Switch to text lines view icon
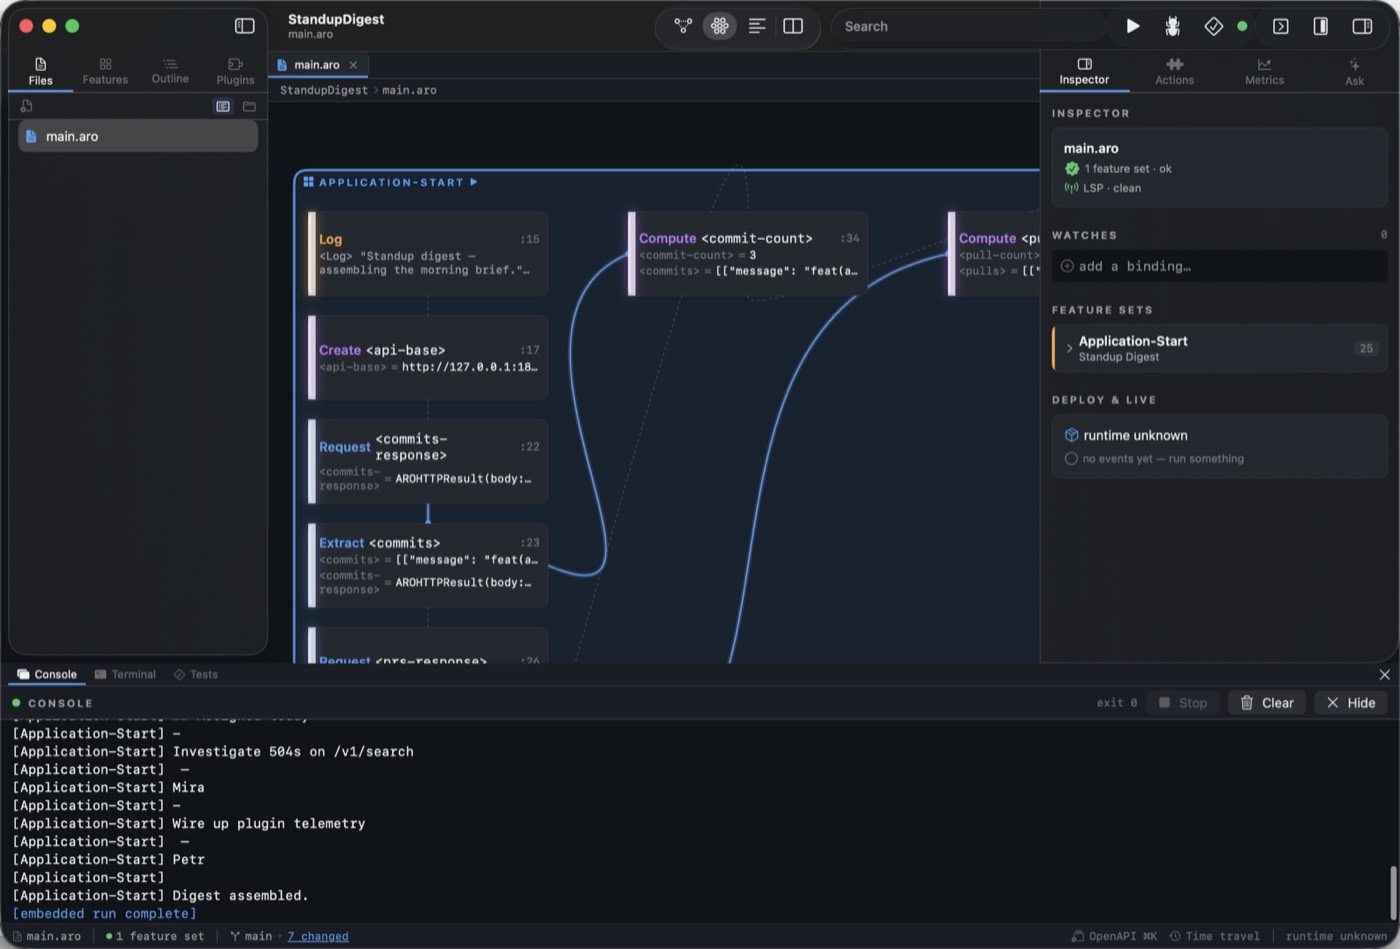The height and width of the screenshot is (949, 1400). 757,26
